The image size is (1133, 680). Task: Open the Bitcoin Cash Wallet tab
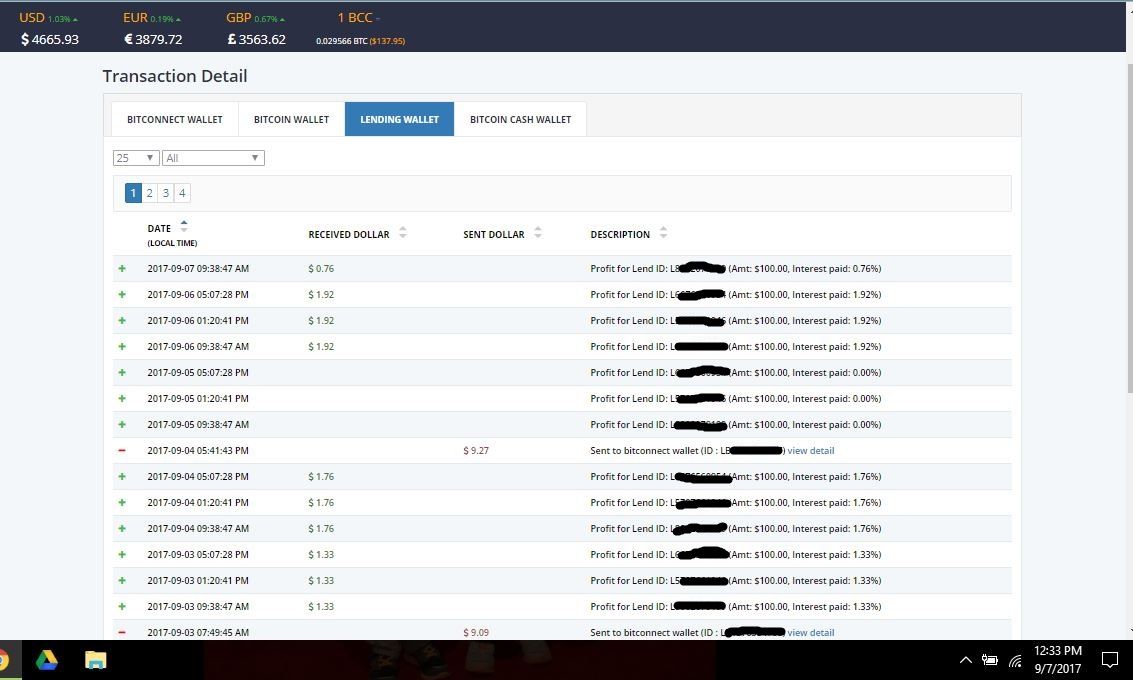pyautogui.click(x=520, y=119)
